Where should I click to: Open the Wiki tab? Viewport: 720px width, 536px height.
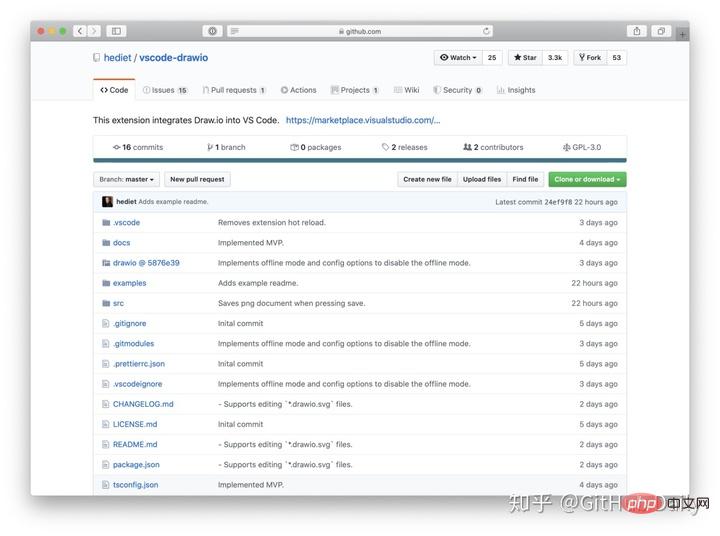pyautogui.click(x=407, y=90)
